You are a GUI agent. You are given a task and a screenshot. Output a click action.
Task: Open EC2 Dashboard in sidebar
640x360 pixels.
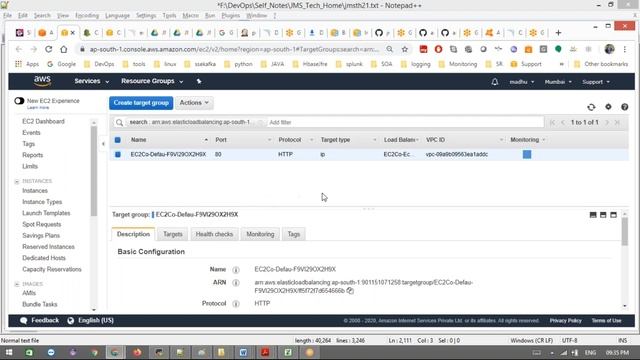pyautogui.click(x=43, y=122)
